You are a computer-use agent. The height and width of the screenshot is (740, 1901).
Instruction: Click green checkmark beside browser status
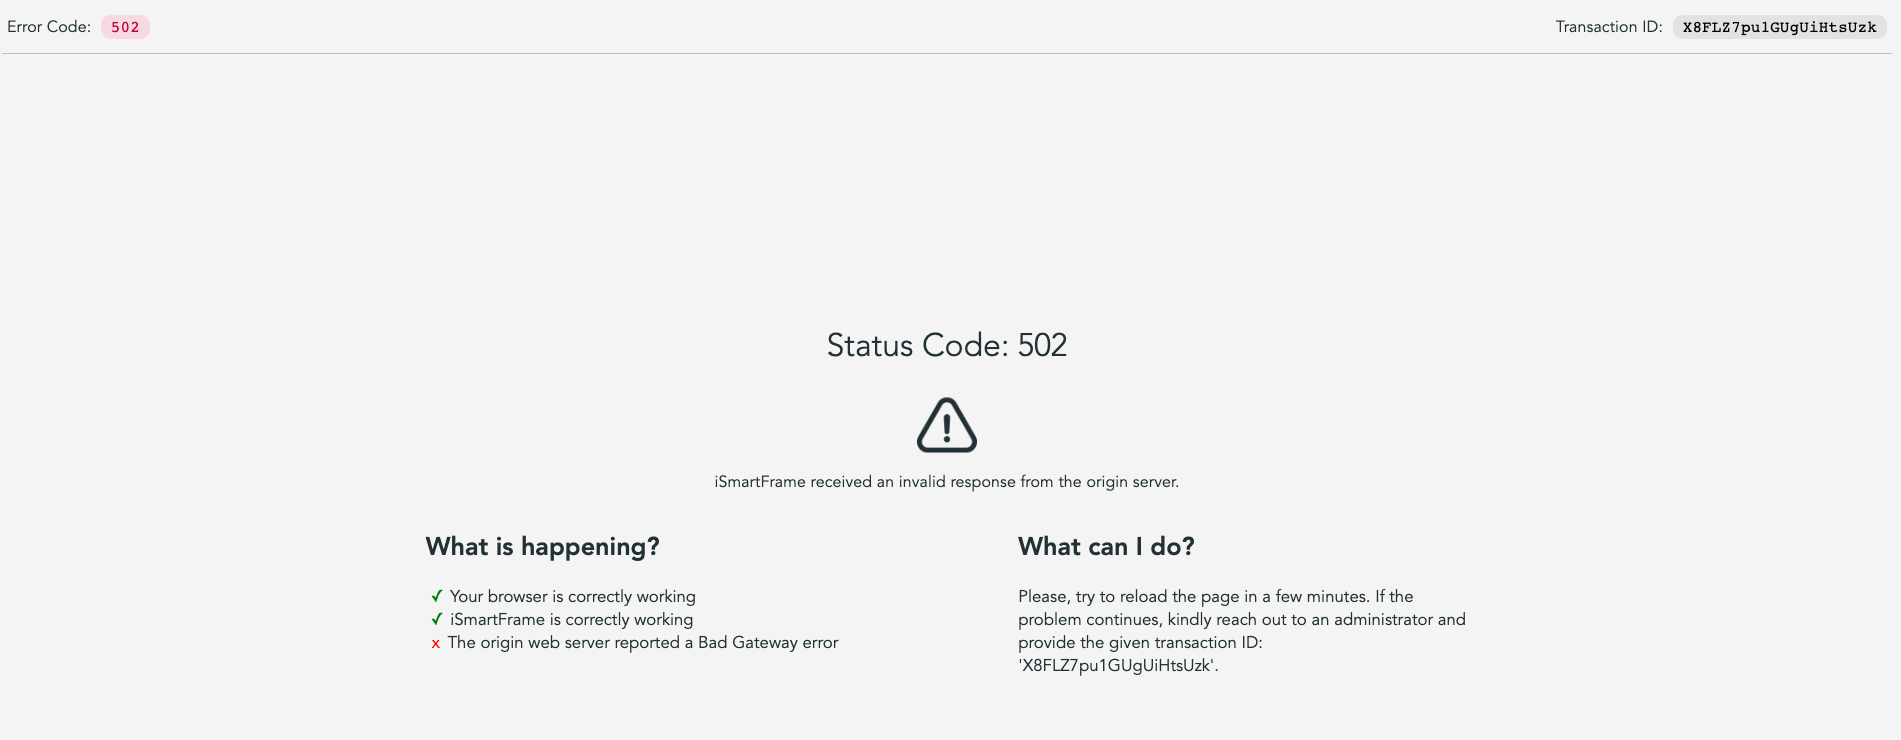(436, 596)
